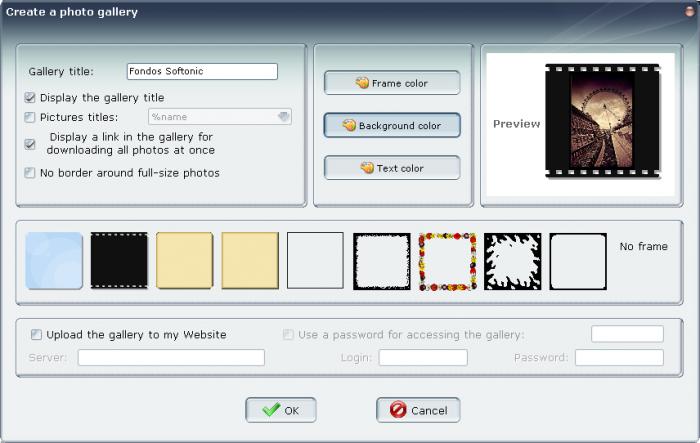Screen dimensions: 700x443
Task: Toggle Use a password for accessing gallery
Action: pyautogui.click(x=288, y=334)
